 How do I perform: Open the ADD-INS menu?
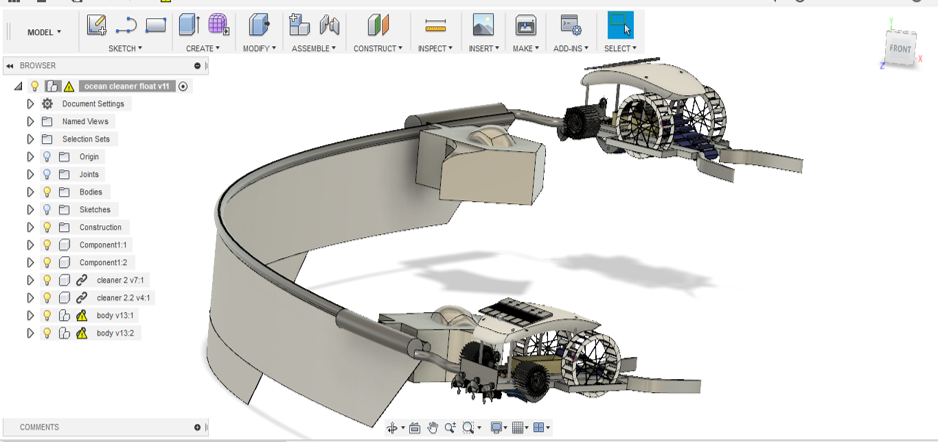[x=571, y=48]
